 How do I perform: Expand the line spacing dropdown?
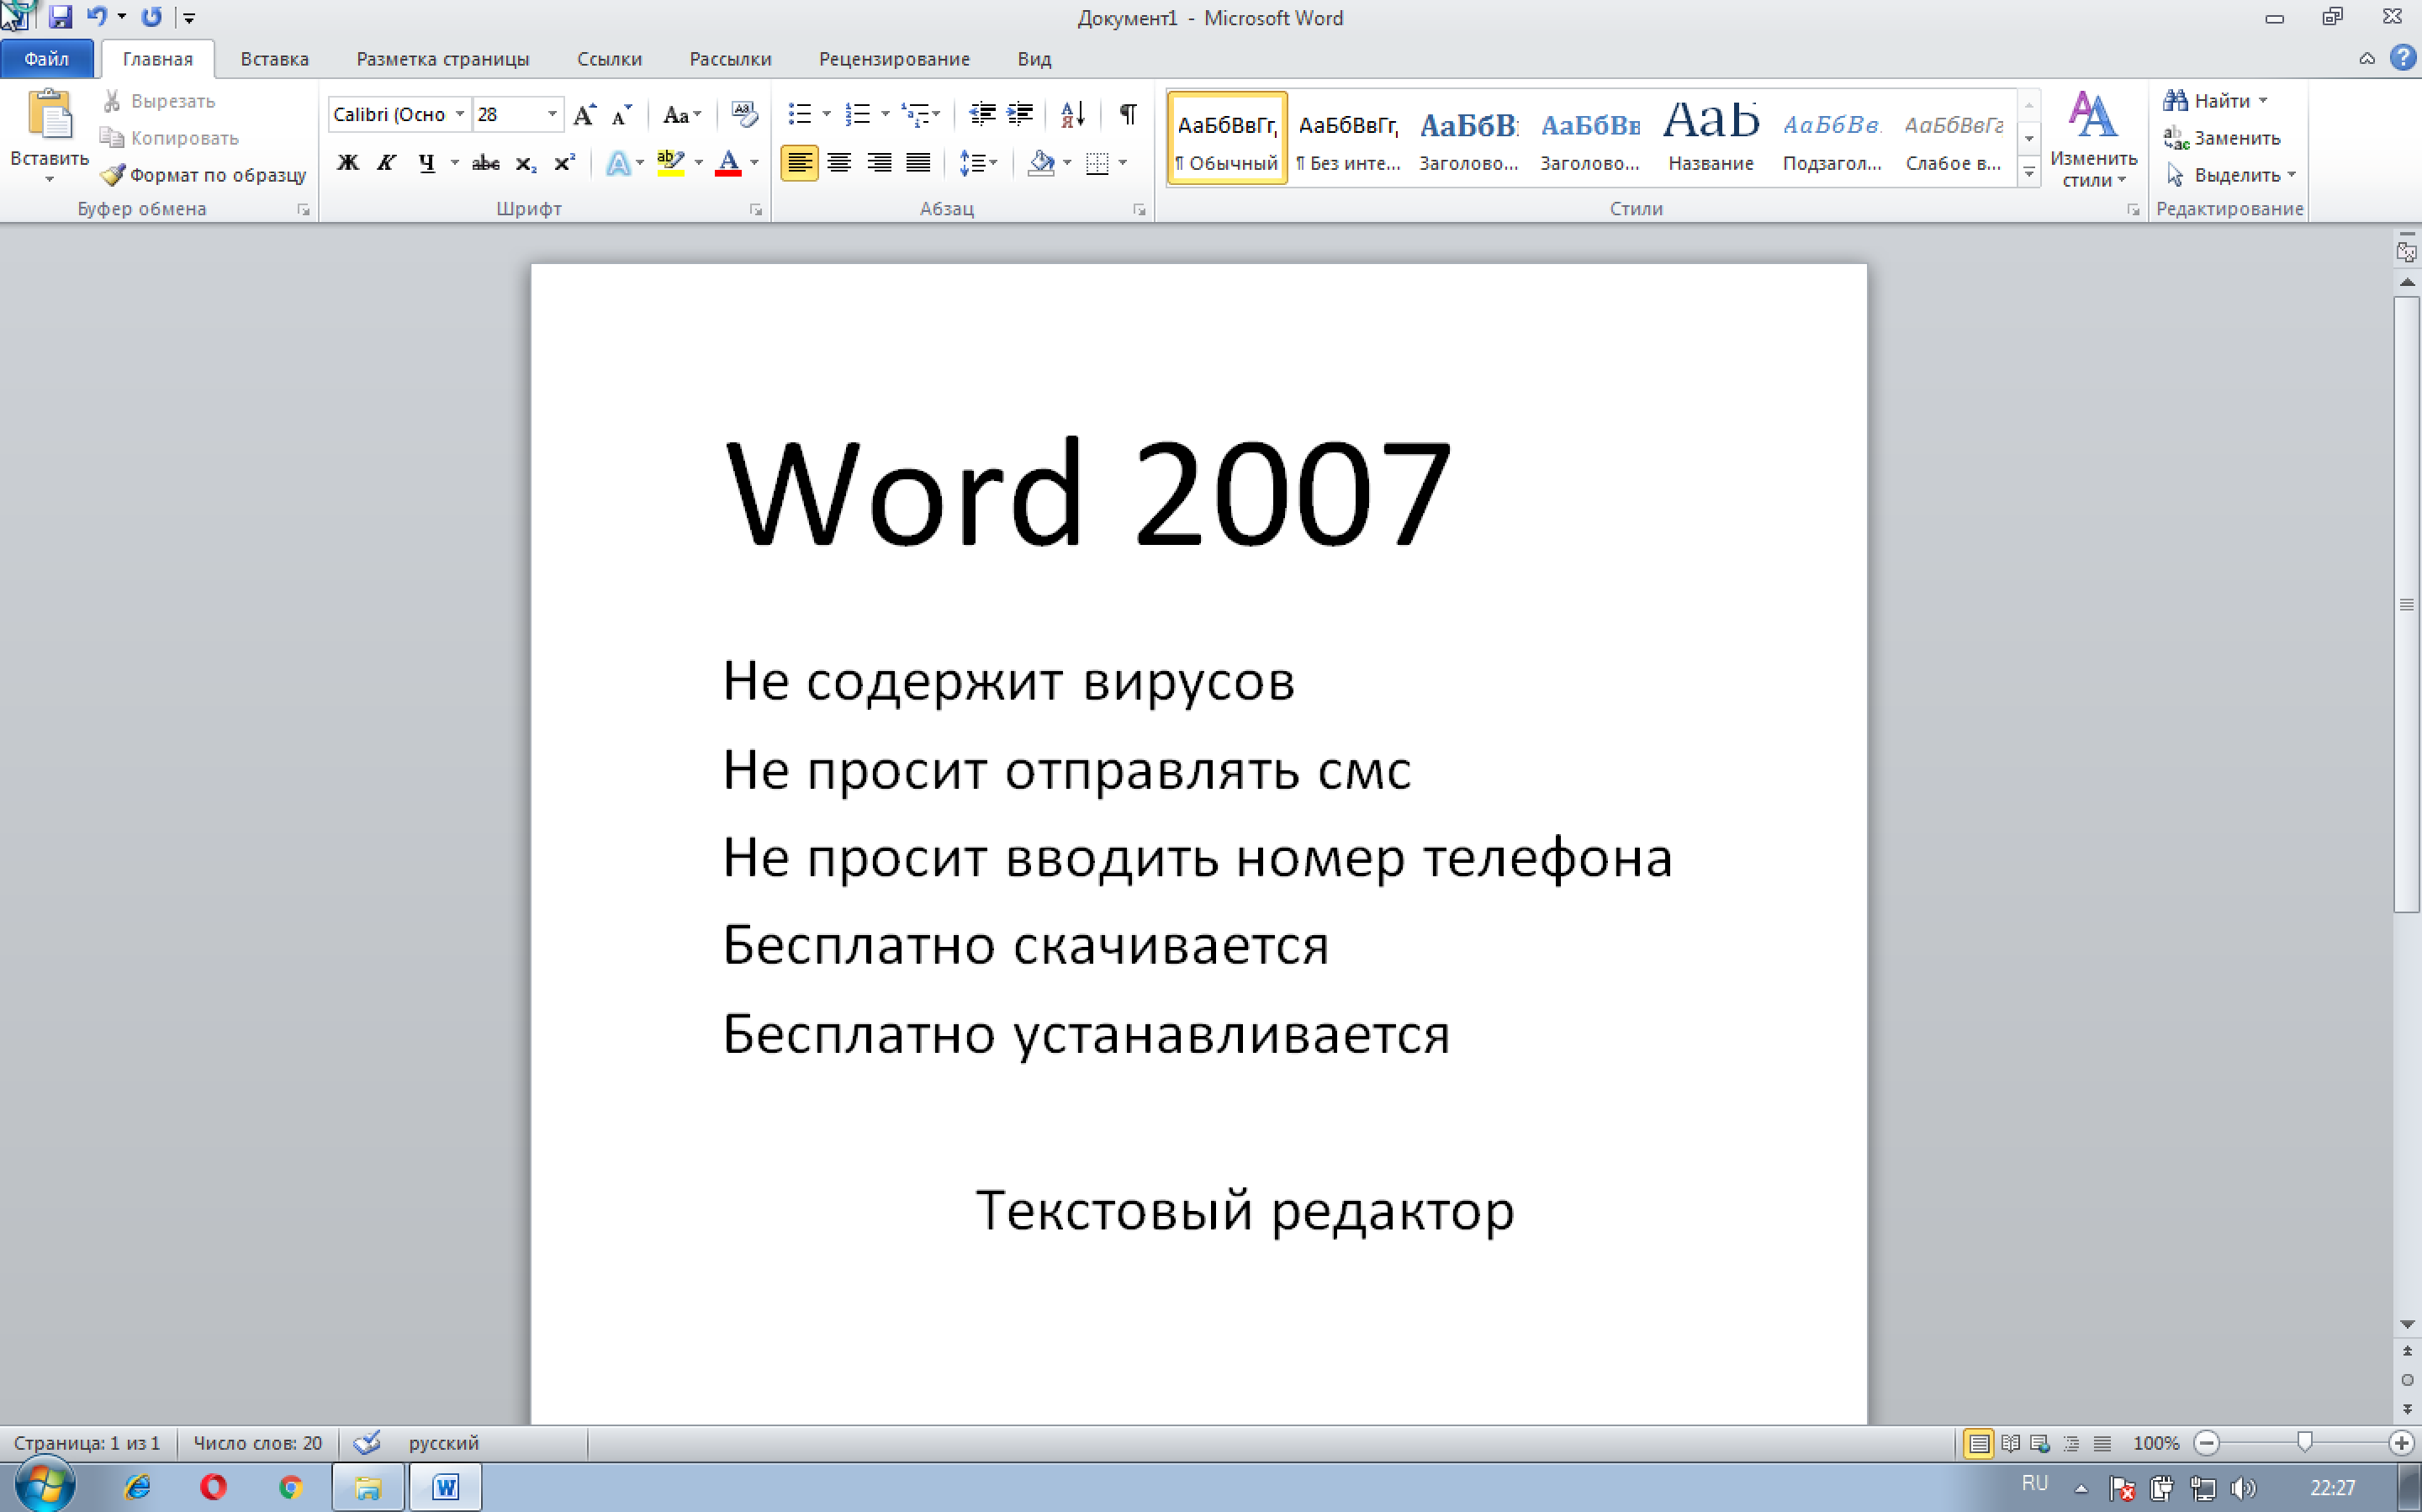tap(993, 163)
